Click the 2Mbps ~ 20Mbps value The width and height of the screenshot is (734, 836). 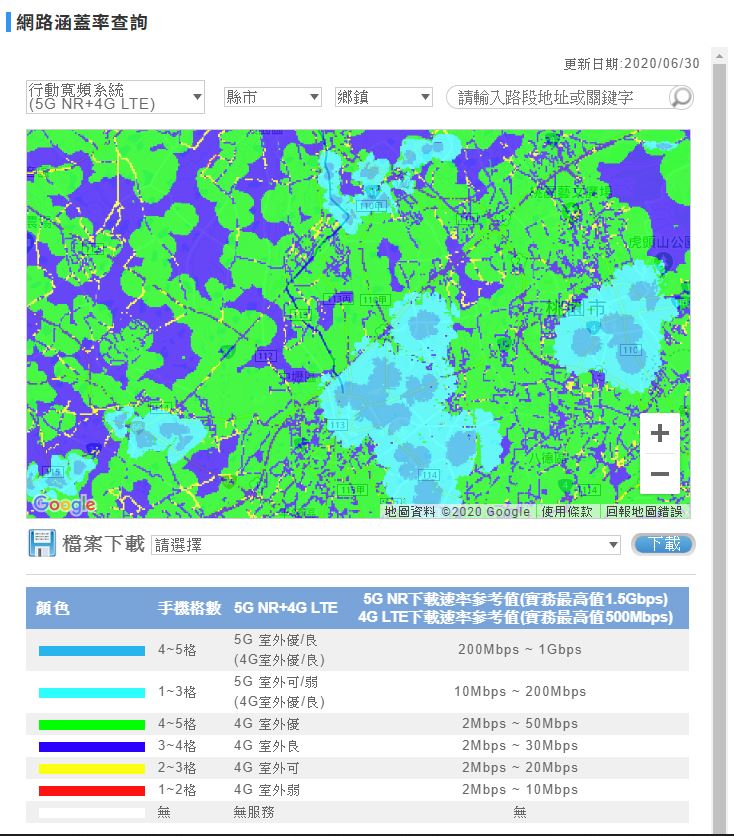click(x=520, y=768)
